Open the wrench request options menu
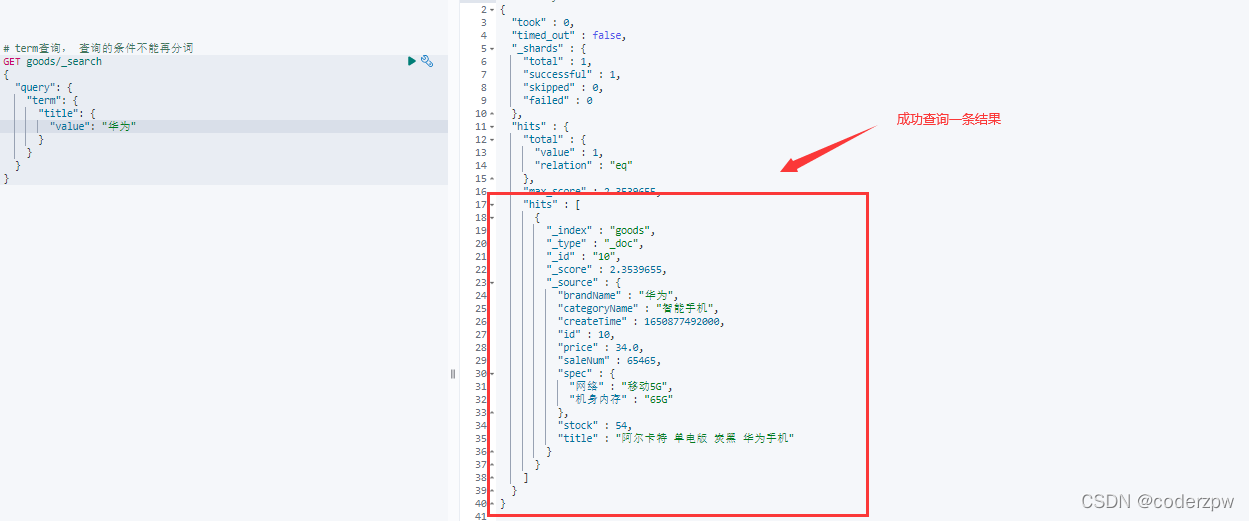This screenshot has height=521, width=1249. (427, 61)
